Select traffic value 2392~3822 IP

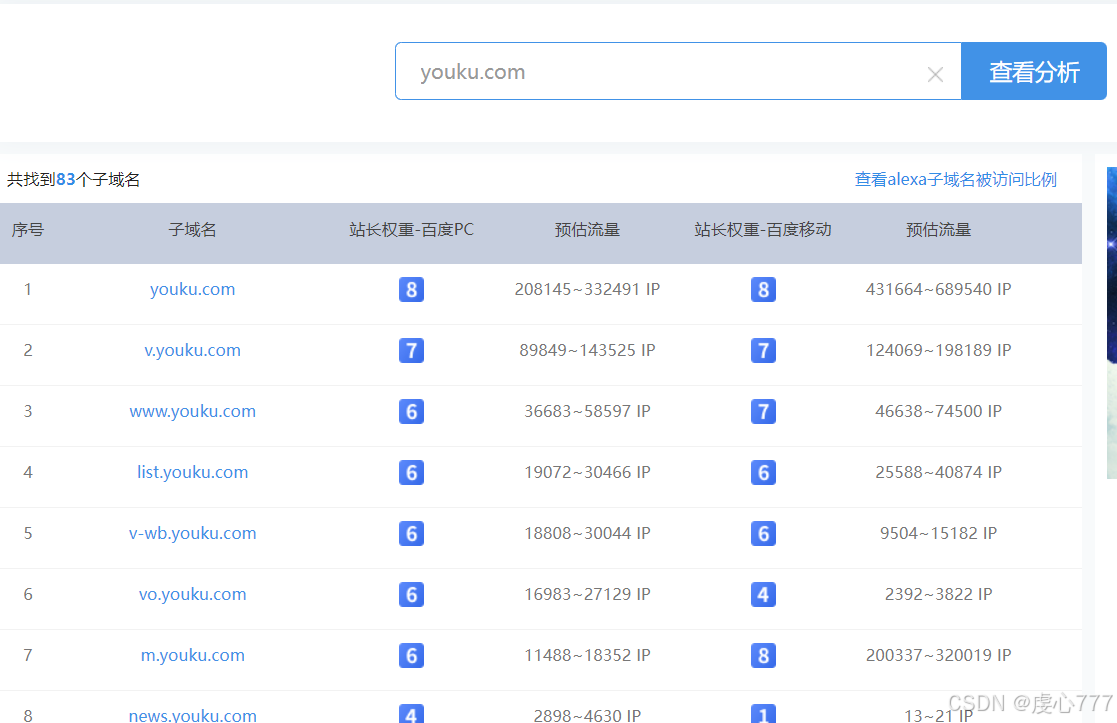[x=938, y=594]
